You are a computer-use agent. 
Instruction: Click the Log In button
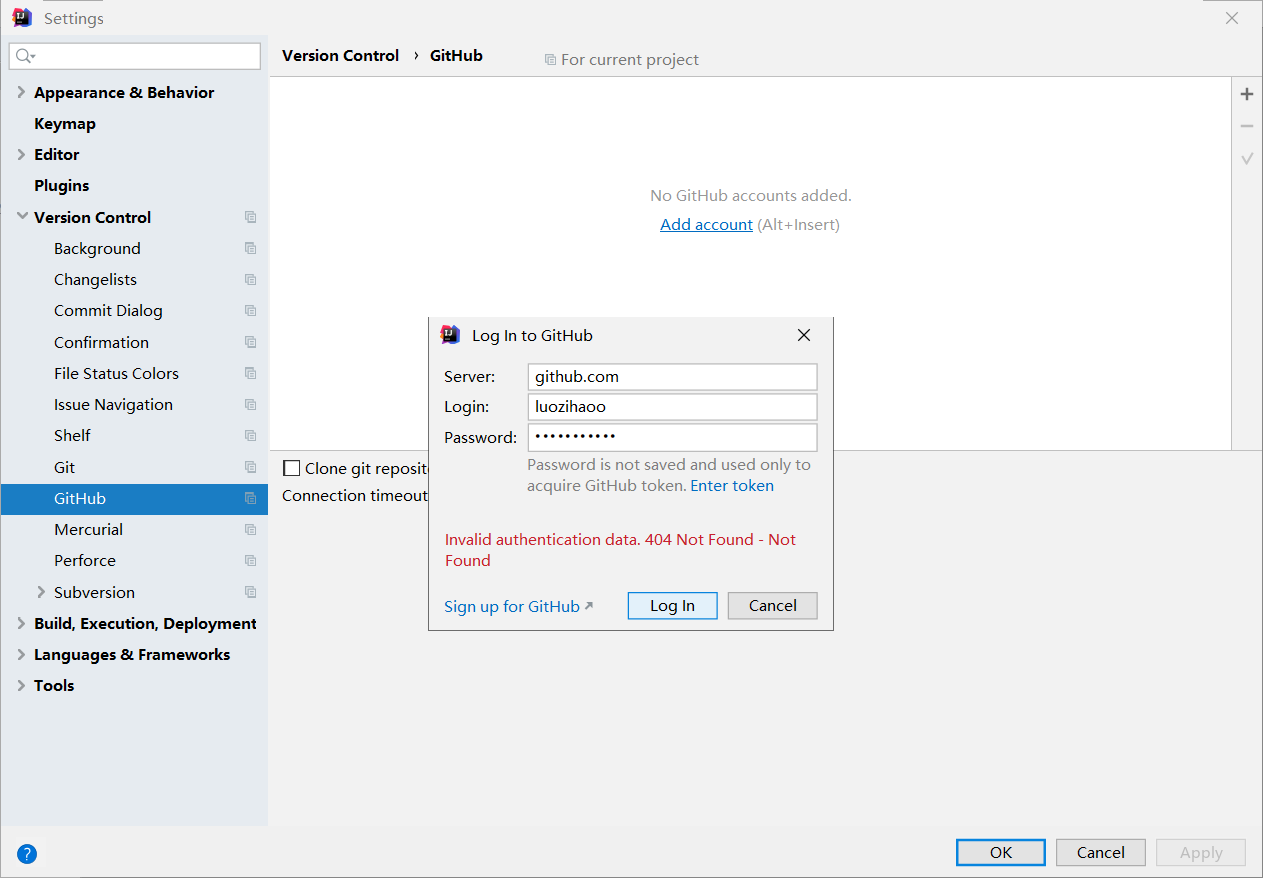point(672,606)
